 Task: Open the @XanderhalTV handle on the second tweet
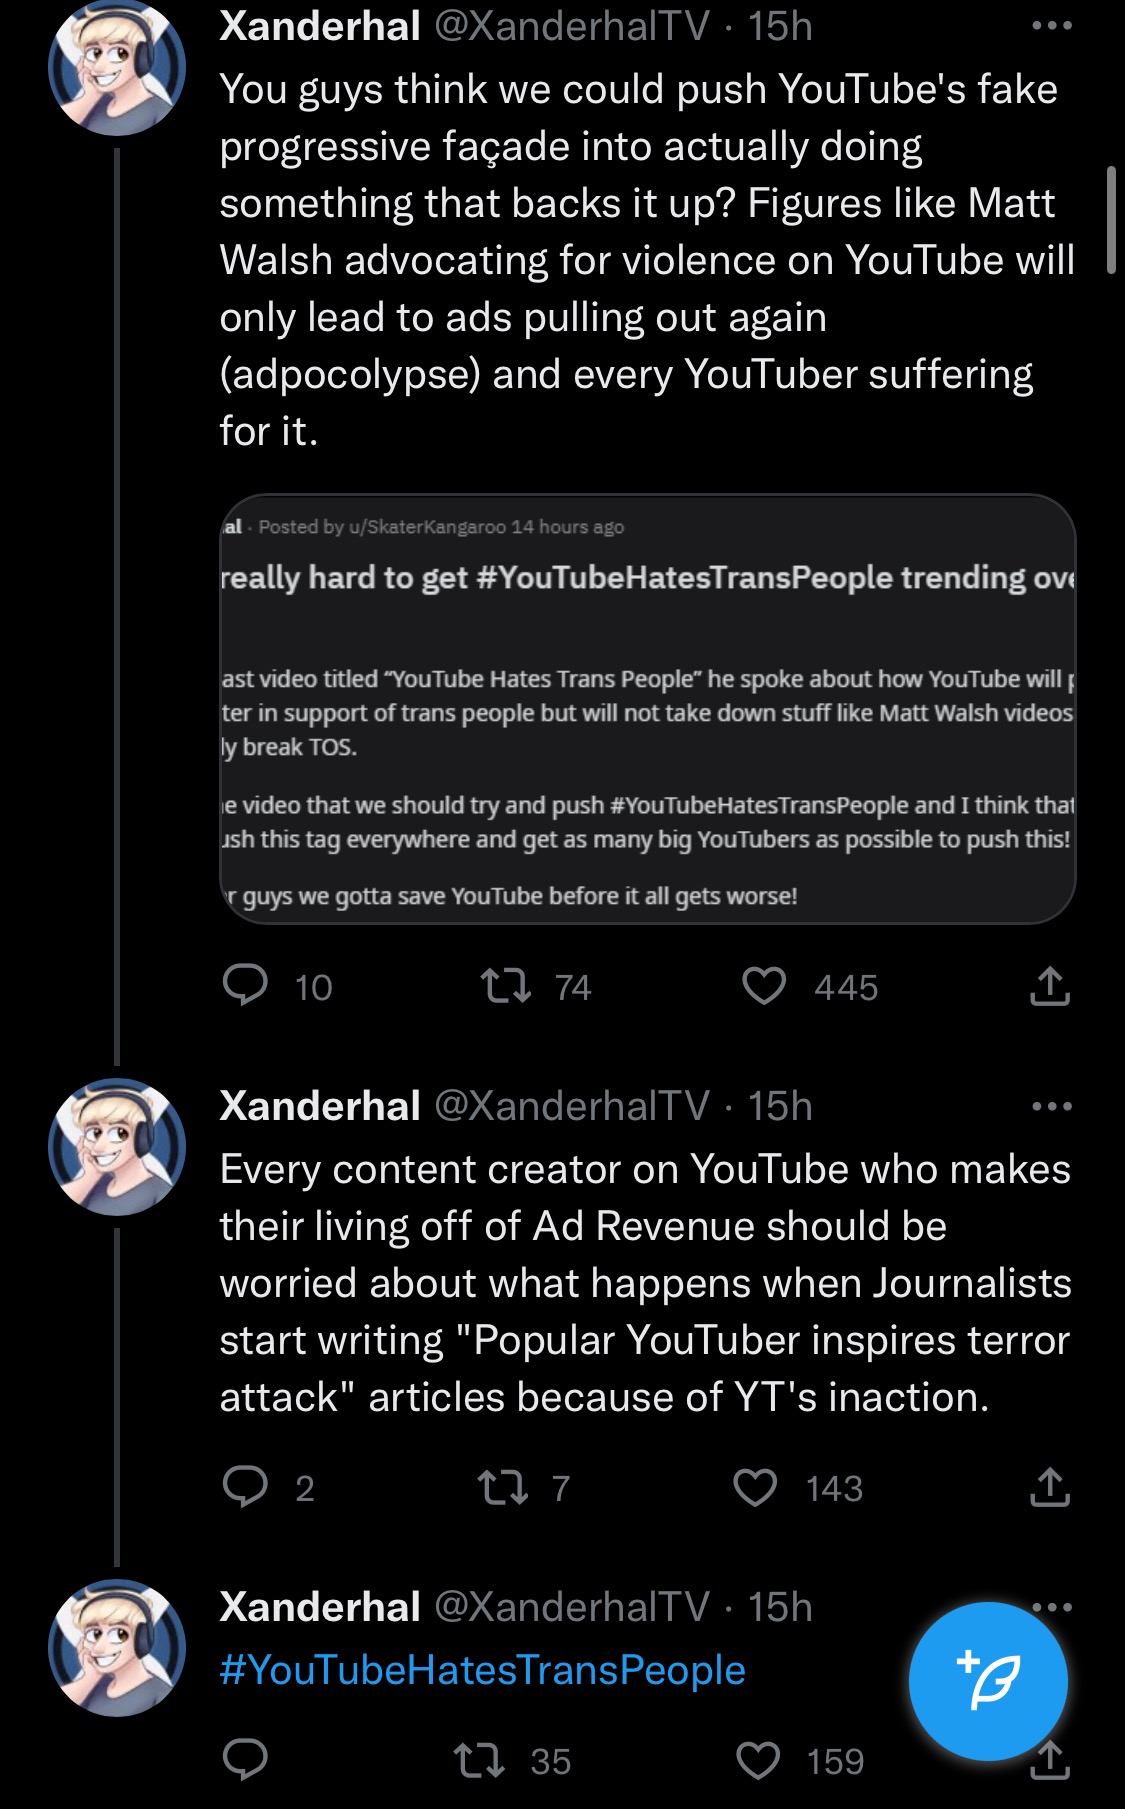(572, 1106)
